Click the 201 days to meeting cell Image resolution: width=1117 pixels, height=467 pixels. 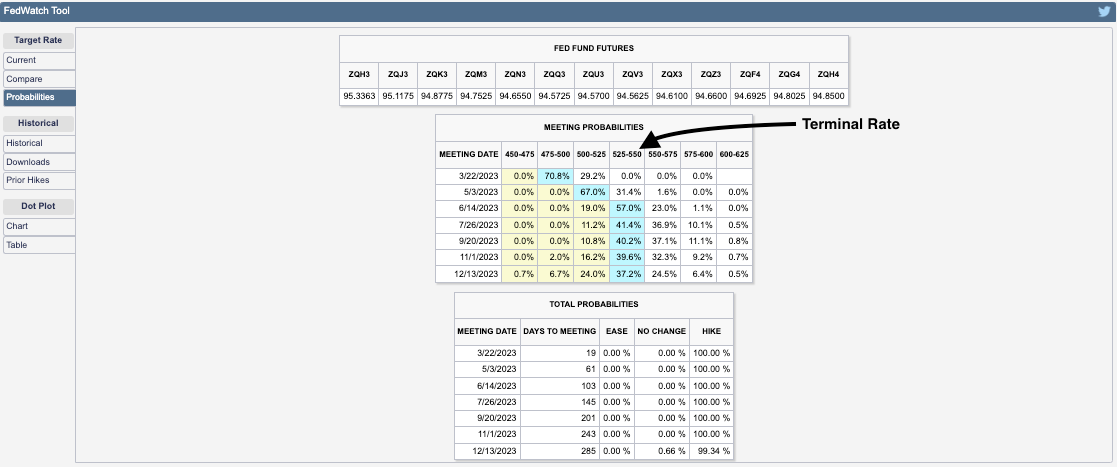tap(559, 419)
